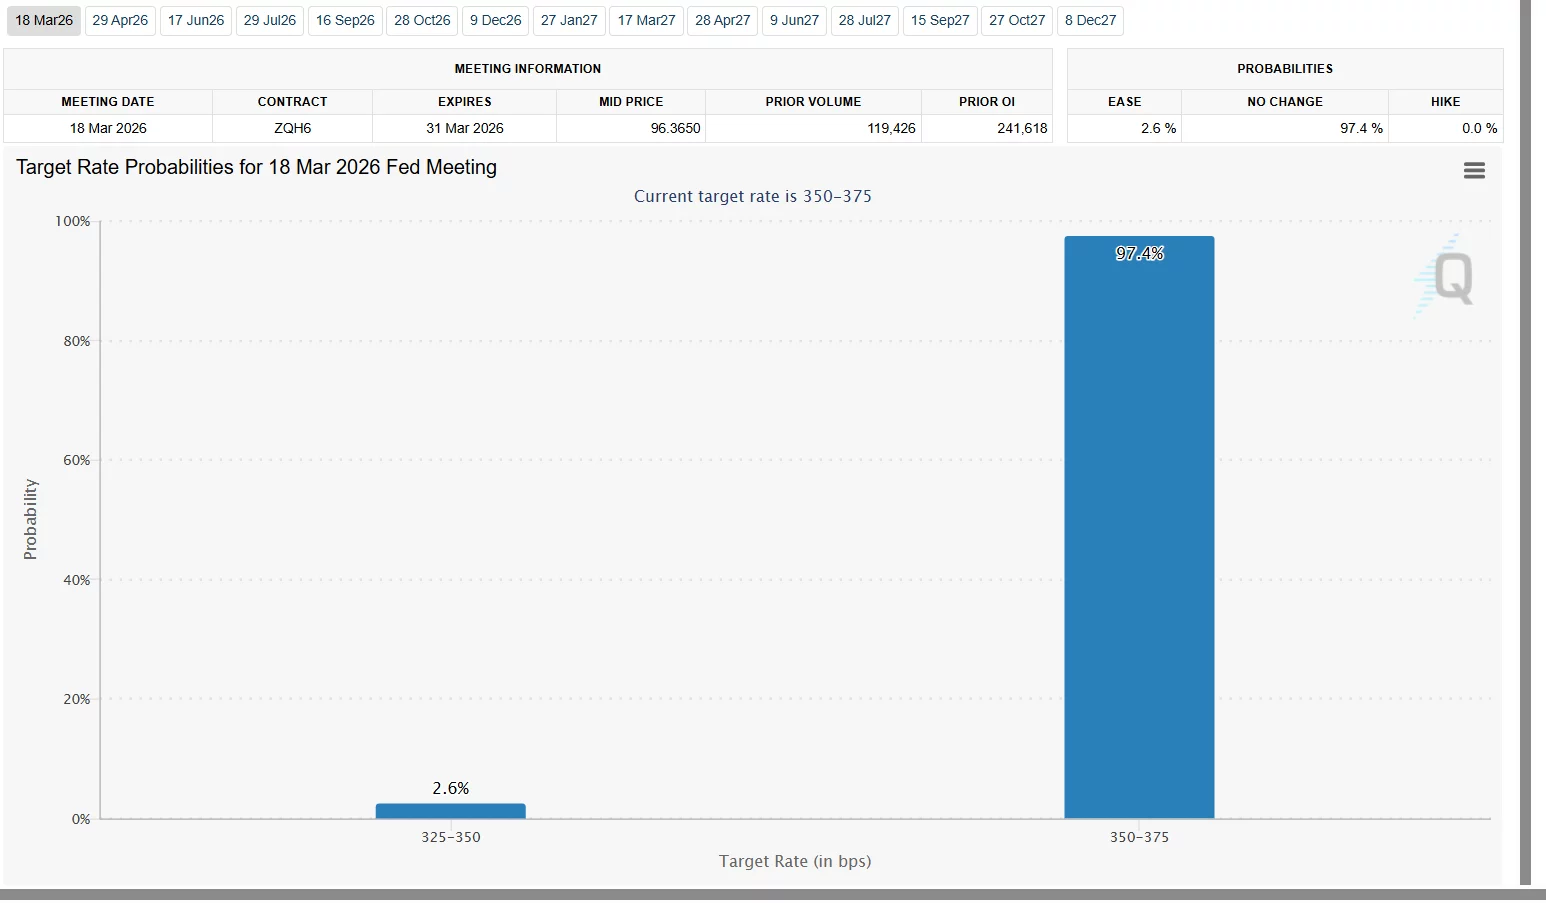The image size is (1546, 903).
Task: Switch to the 17 Jun26 meeting
Action: tap(196, 20)
